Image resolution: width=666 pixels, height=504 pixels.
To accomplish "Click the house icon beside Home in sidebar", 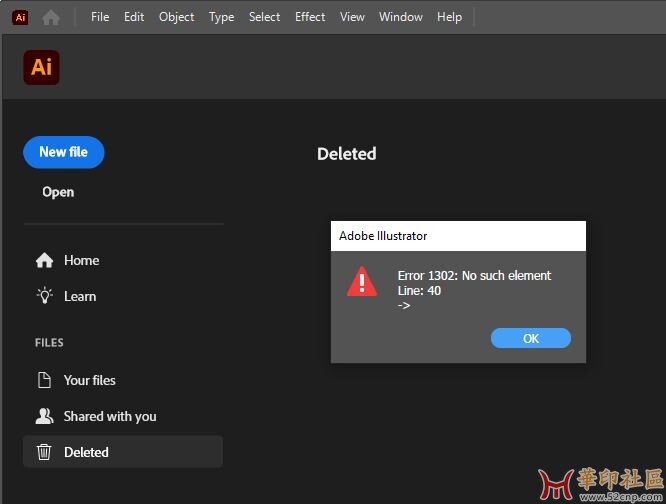I will pos(45,260).
